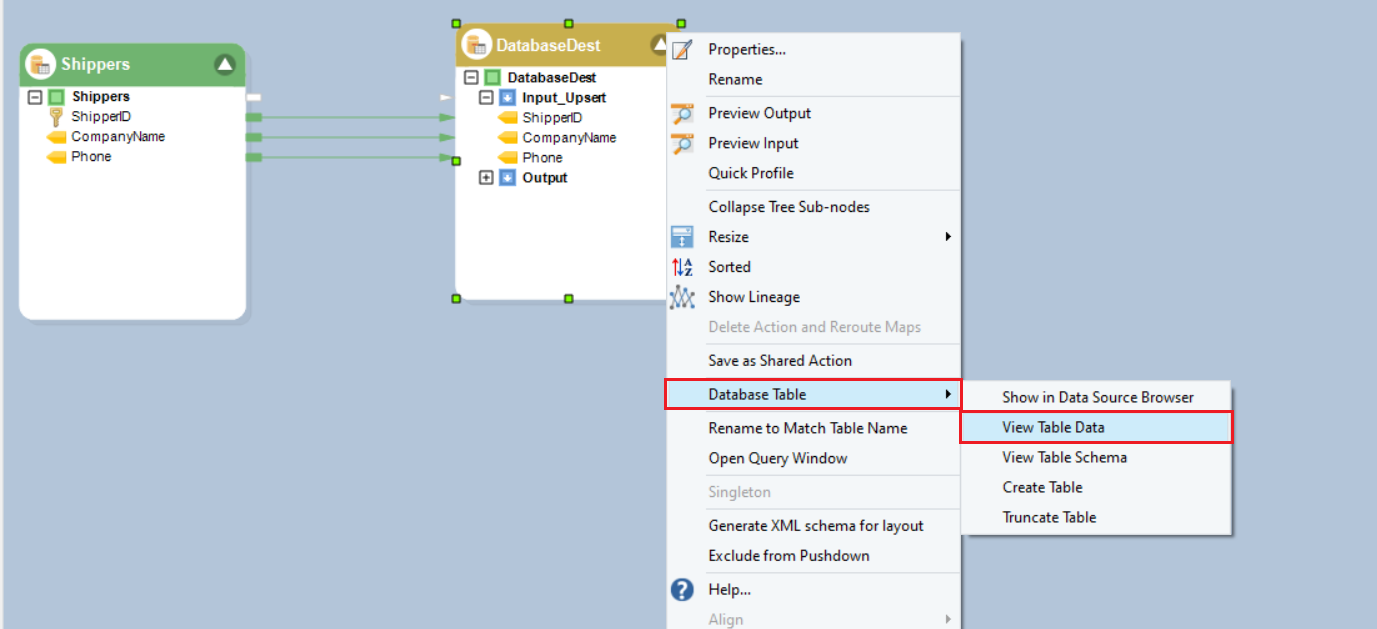The width and height of the screenshot is (1377, 629).
Task: Click the Sorted A-Z icon
Action: [x=682, y=267]
